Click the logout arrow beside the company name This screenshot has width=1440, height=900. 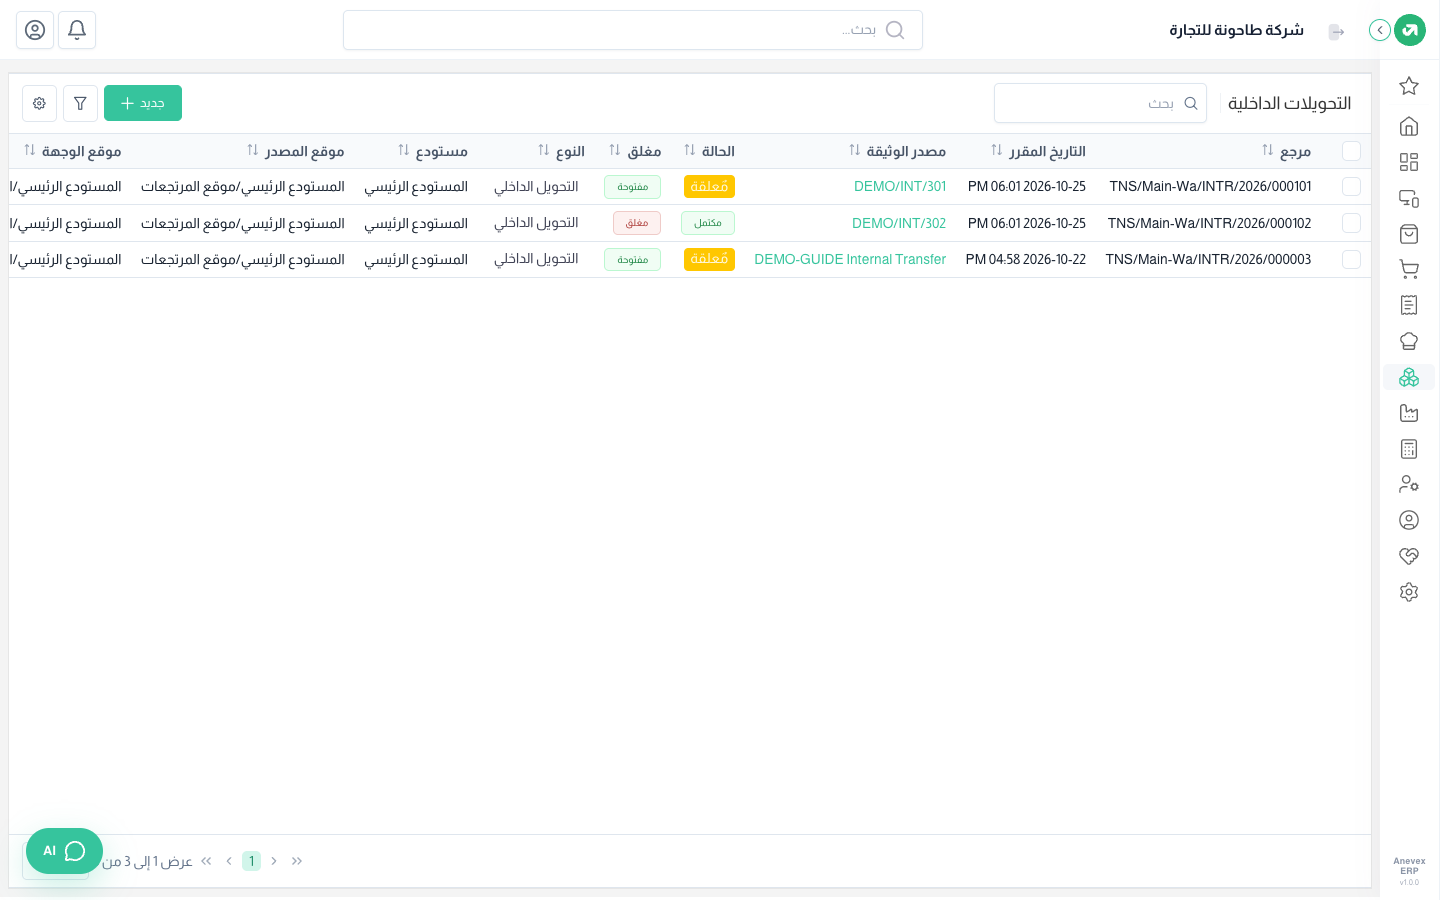coord(1336,32)
